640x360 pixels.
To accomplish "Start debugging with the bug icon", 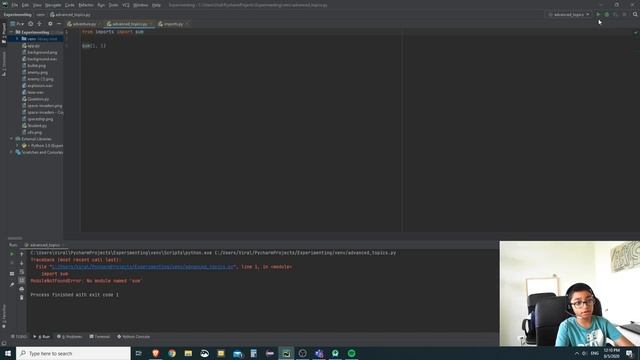I will [x=607, y=14].
